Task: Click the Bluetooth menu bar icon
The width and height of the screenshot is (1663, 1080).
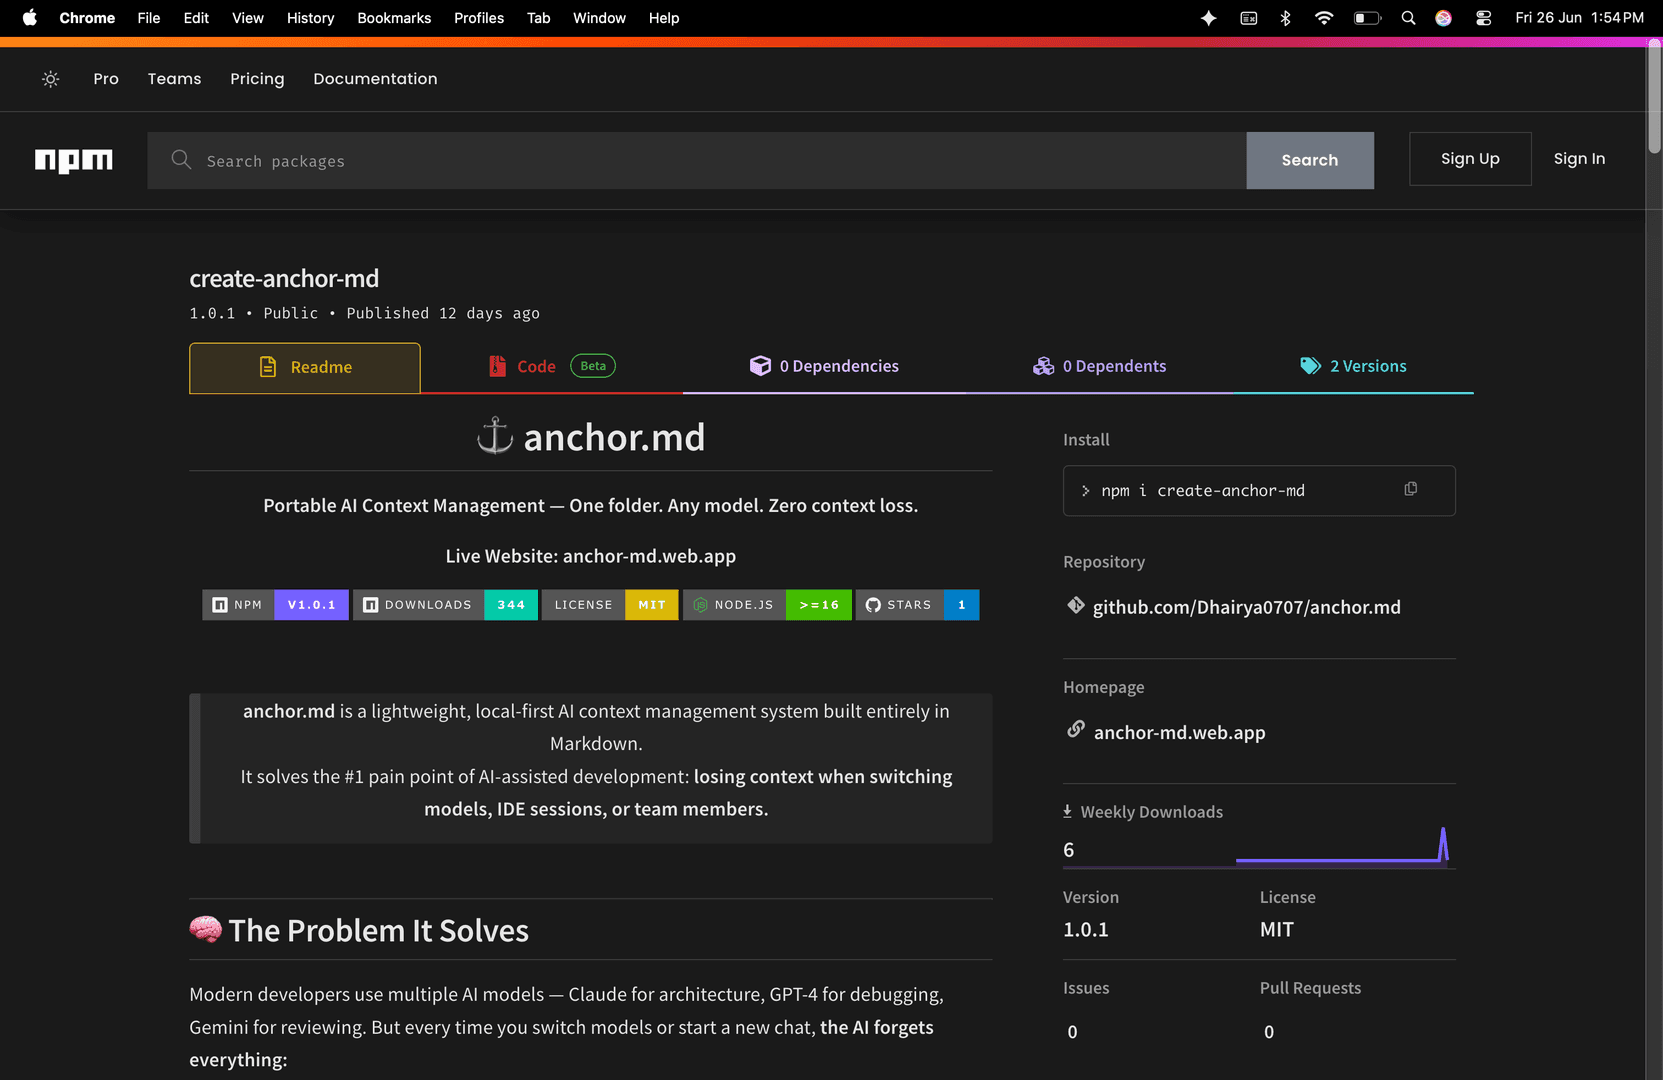Action: coord(1286,18)
